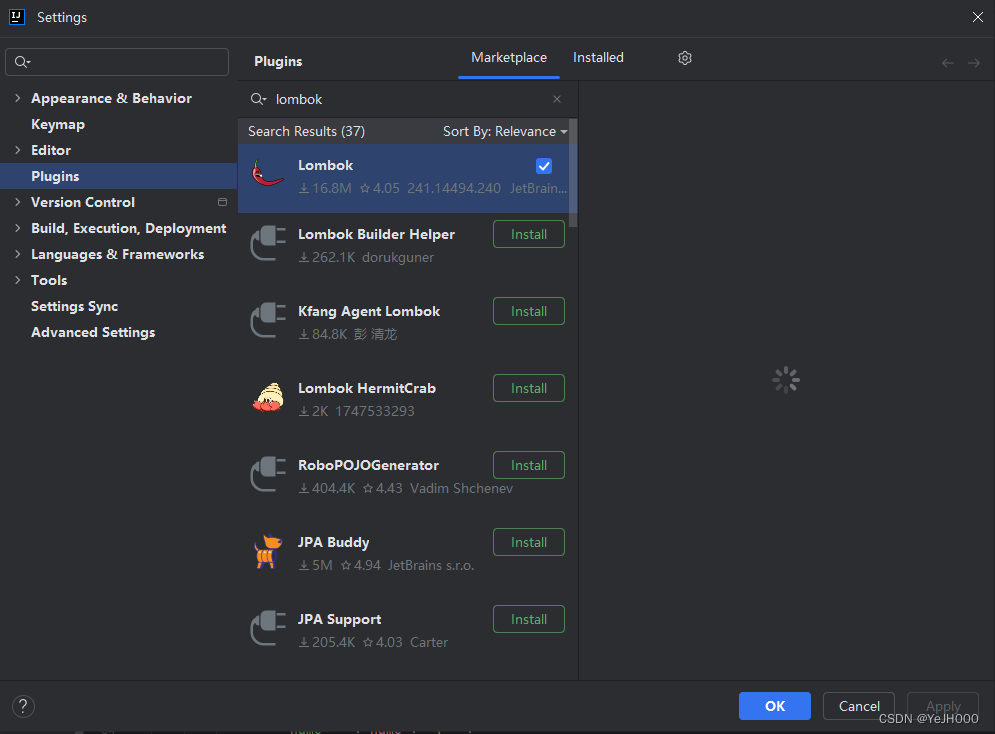Expand the Version Control node

click(18, 202)
